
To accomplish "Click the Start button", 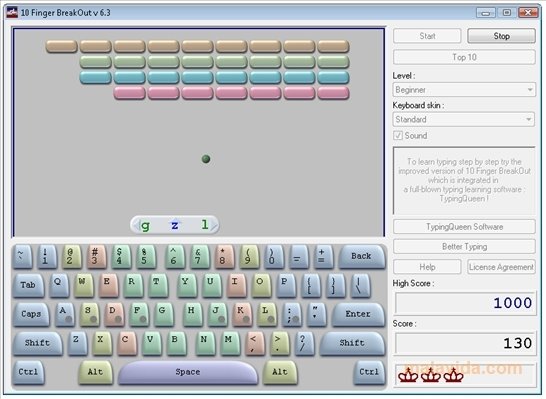I will click(x=427, y=36).
